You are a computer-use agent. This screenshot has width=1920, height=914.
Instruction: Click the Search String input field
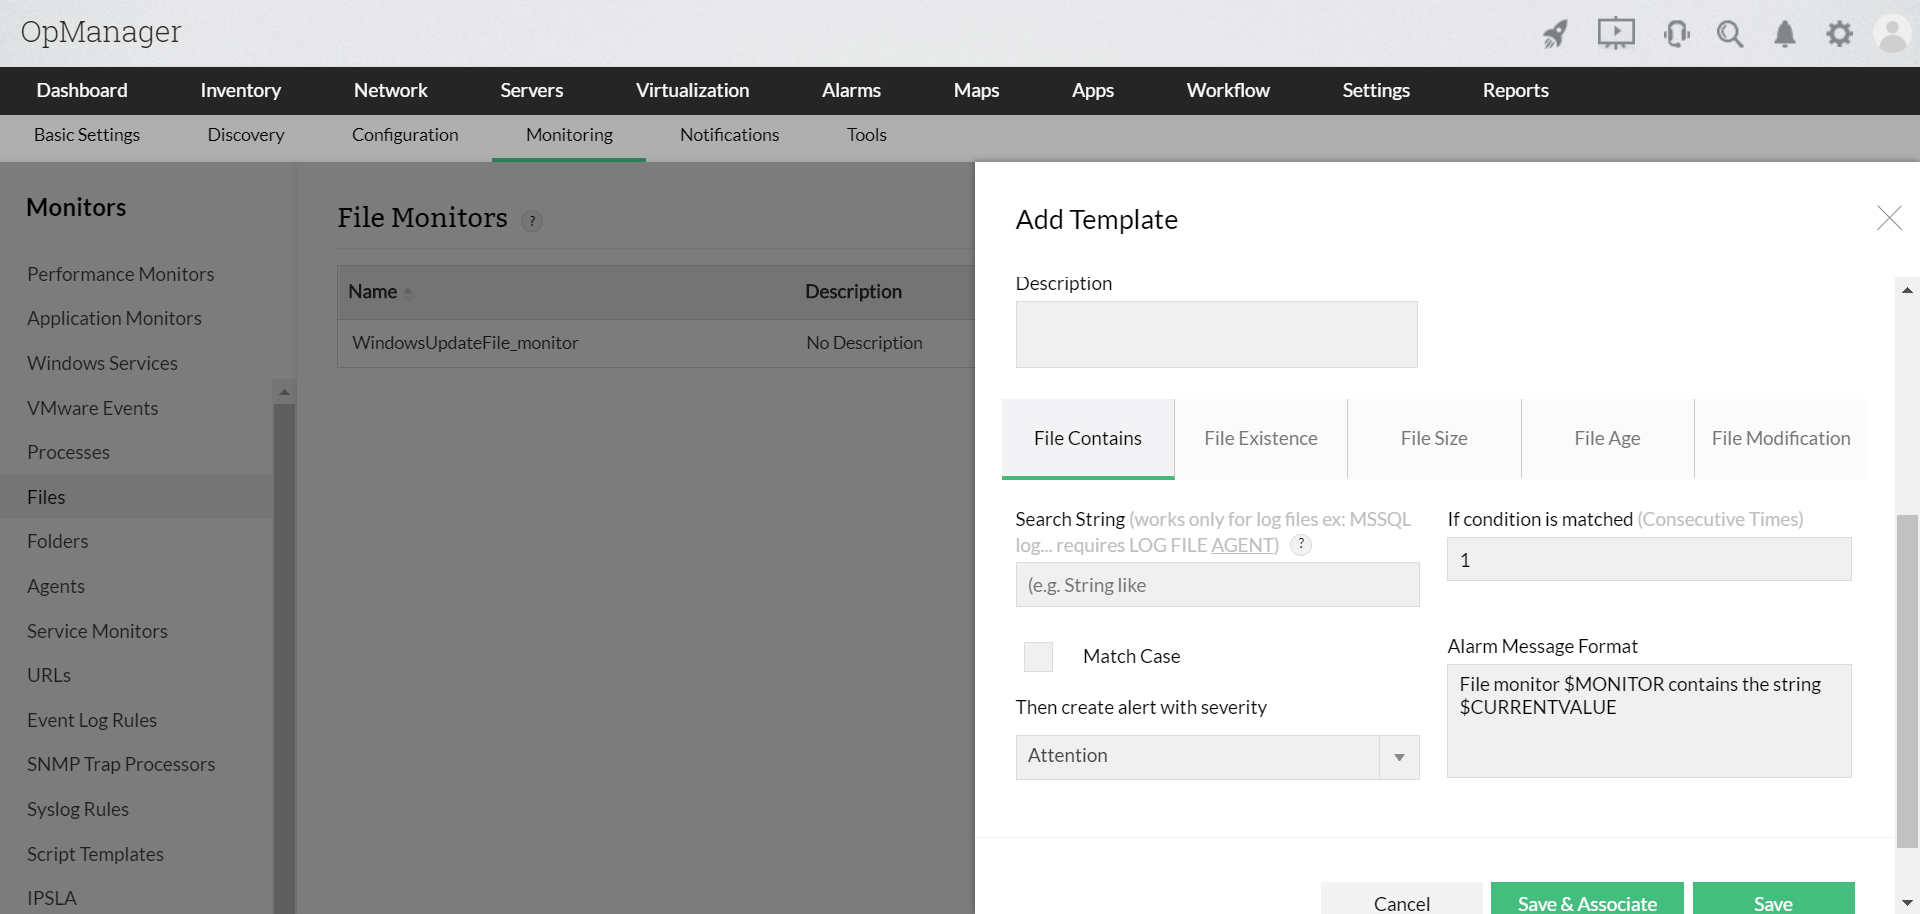coord(1217,584)
